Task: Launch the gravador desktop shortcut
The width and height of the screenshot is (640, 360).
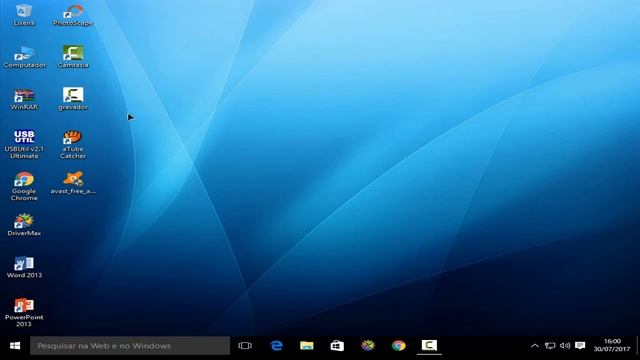Action: (x=73, y=99)
